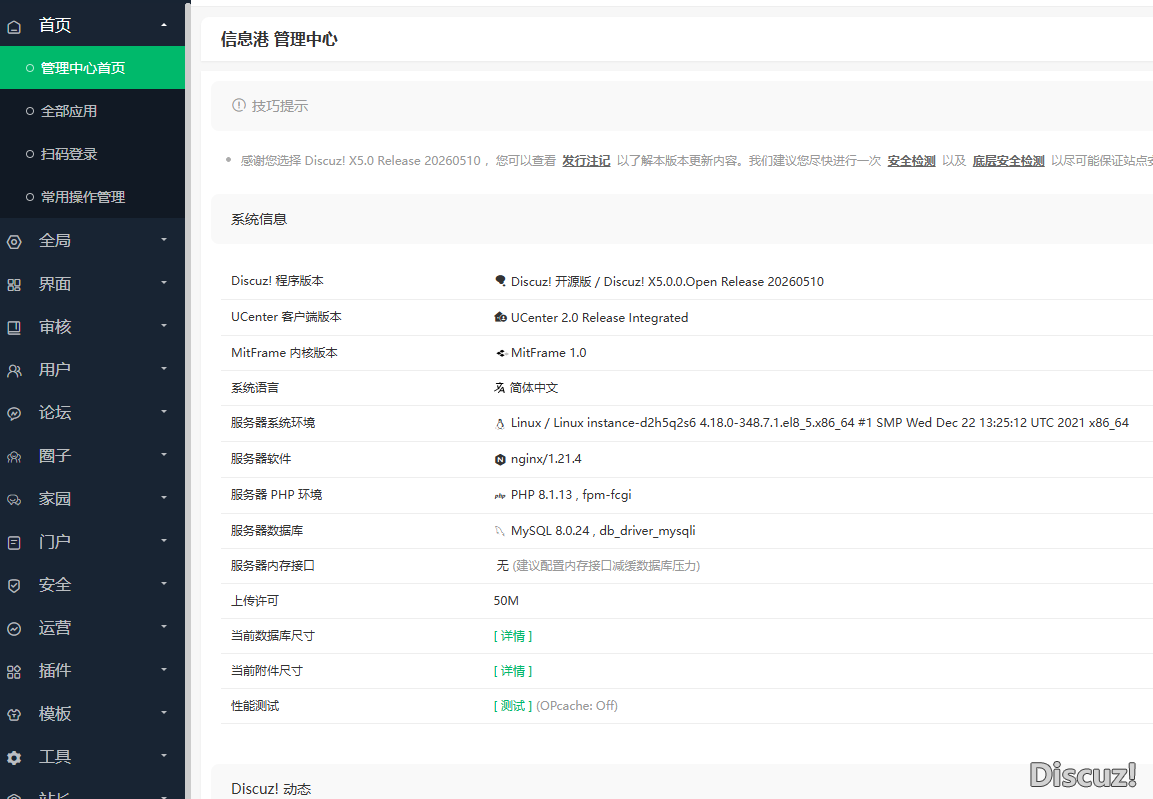Click the 家园 sidebar icon
The width and height of the screenshot is (1153, 799).
[14, 500]
